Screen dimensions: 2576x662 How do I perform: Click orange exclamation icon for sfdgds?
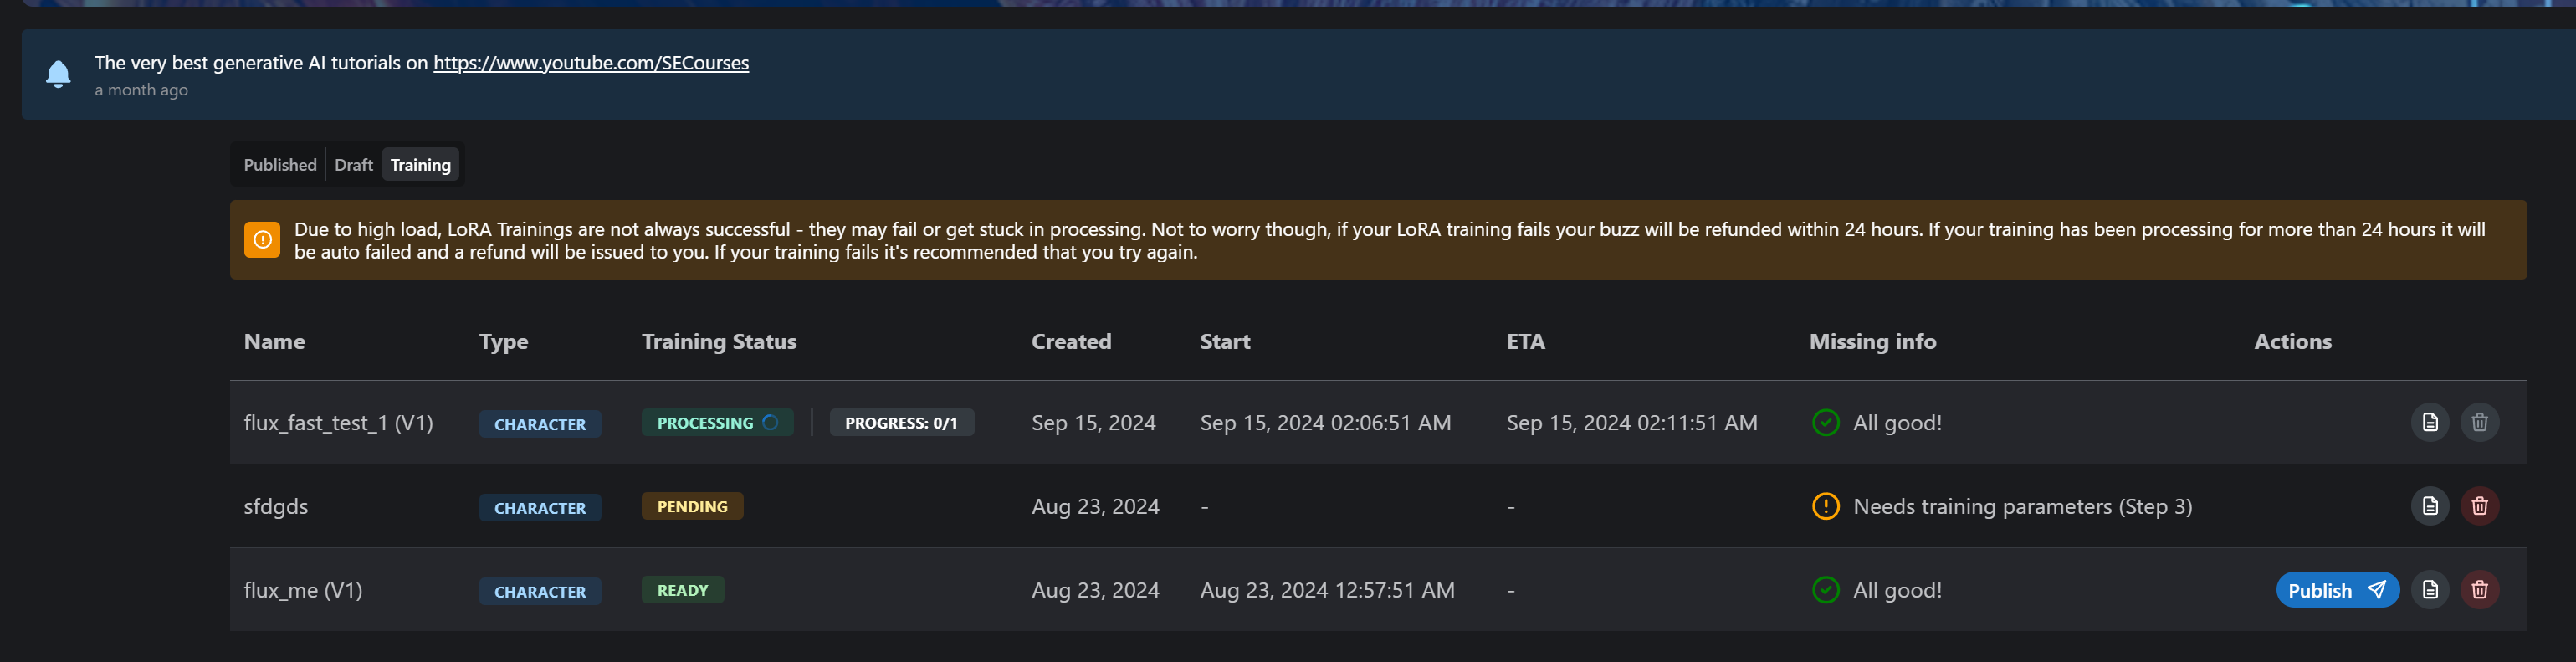1825,506
